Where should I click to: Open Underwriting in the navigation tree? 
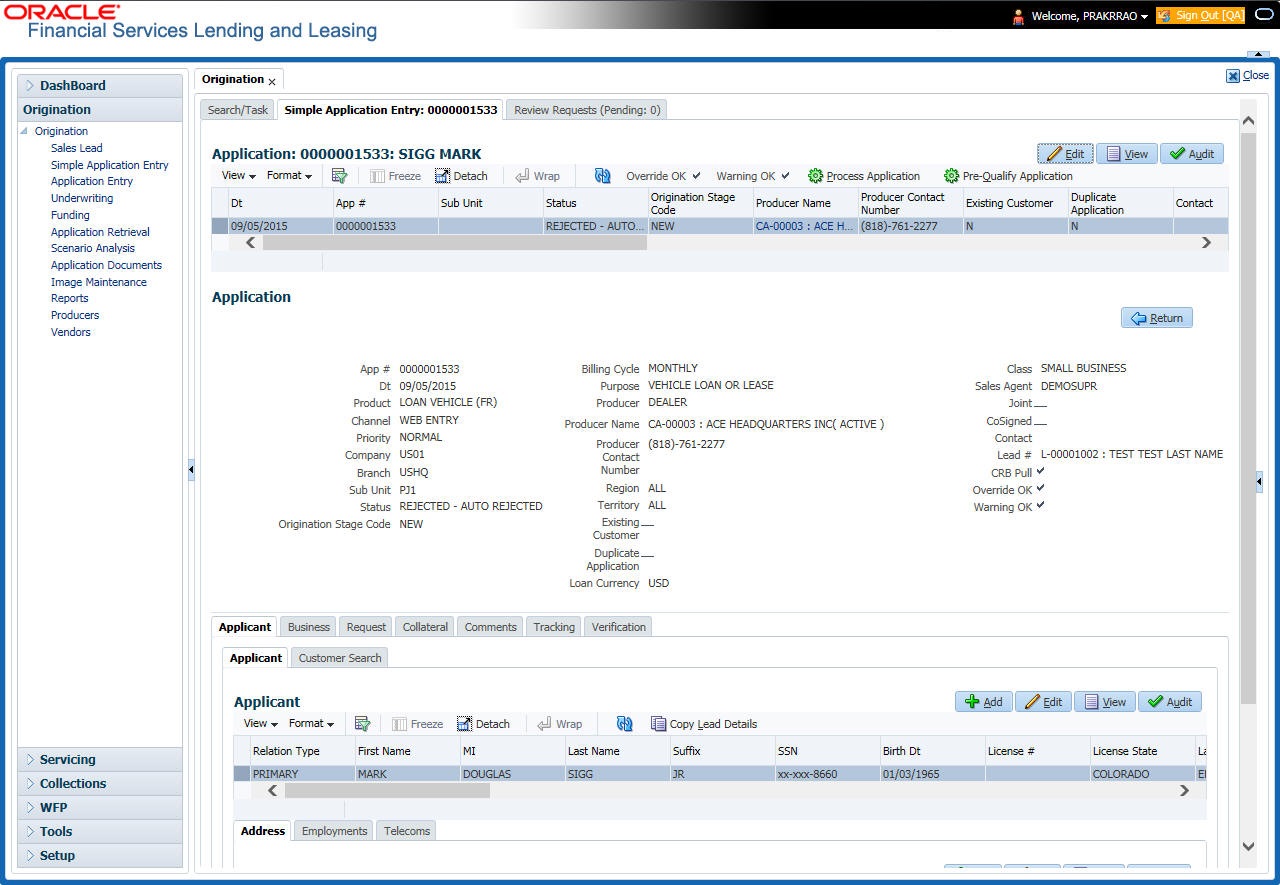(x=82, y=198)
